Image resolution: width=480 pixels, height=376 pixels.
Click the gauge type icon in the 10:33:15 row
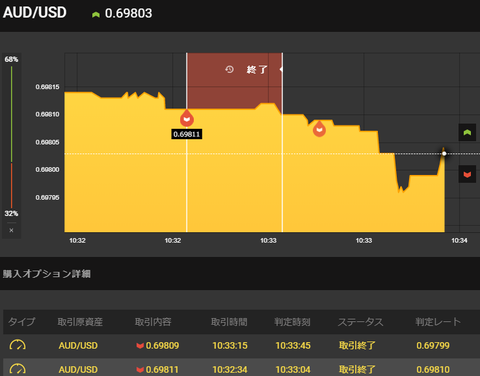click(x=17, y=345)
